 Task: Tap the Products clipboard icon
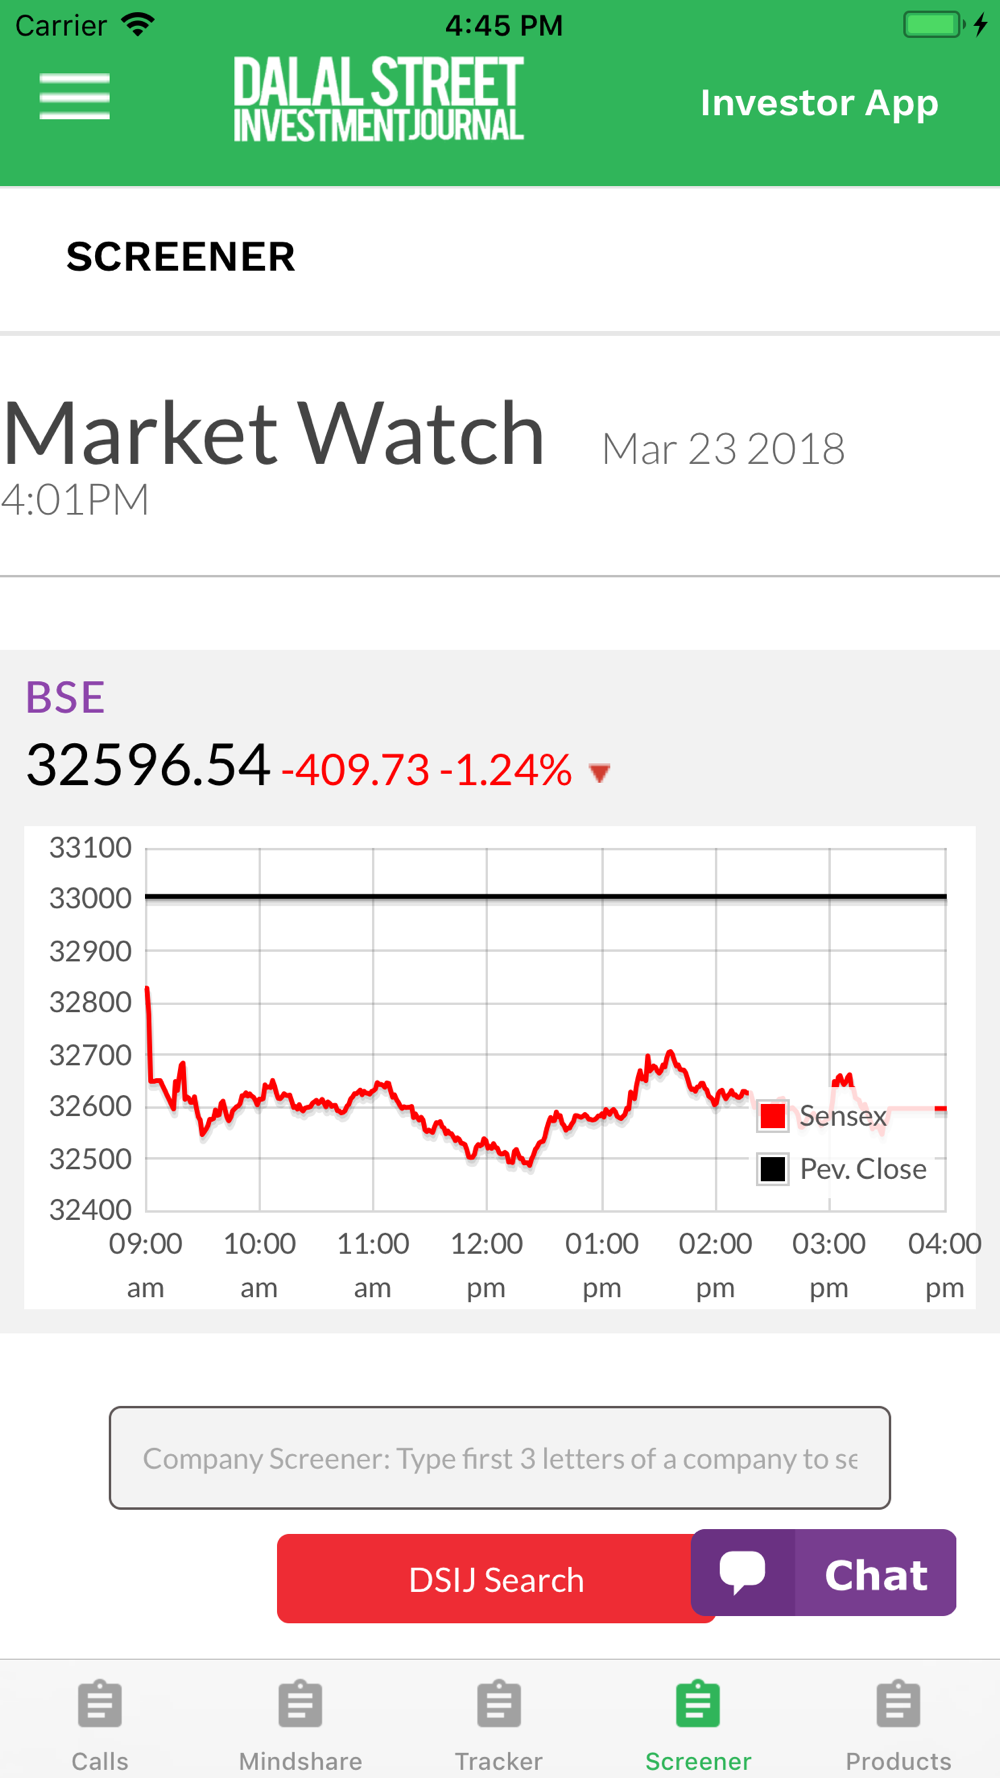[x=898, y=1705]
